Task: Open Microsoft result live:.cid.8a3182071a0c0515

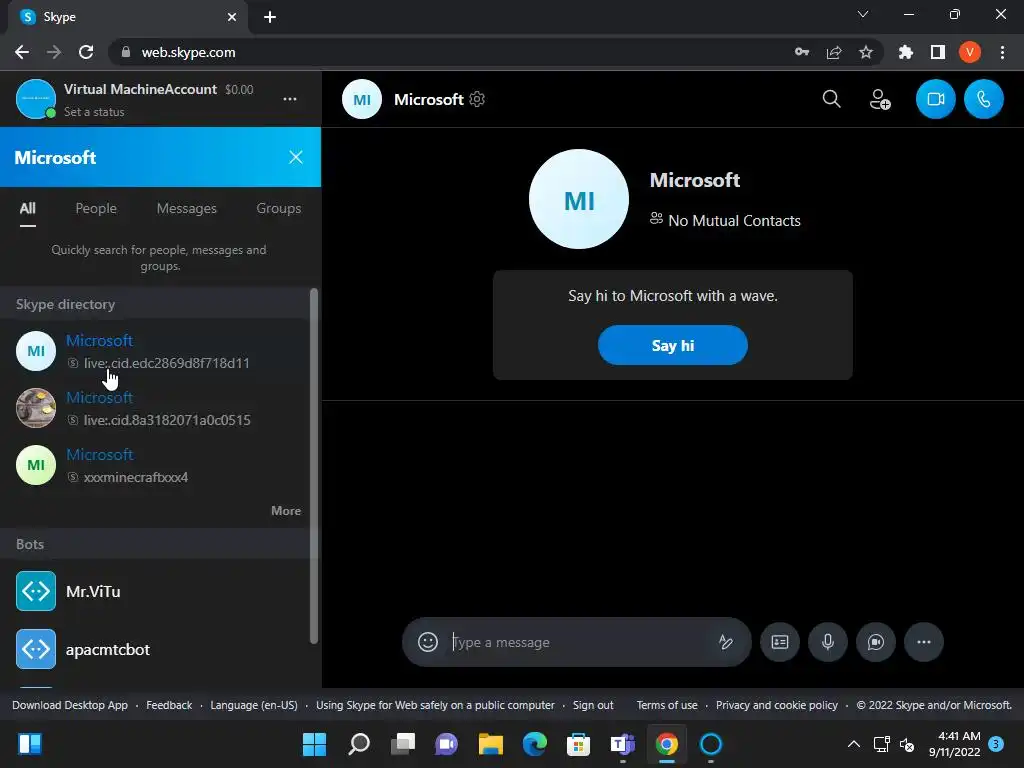Action: click(155, 408)
